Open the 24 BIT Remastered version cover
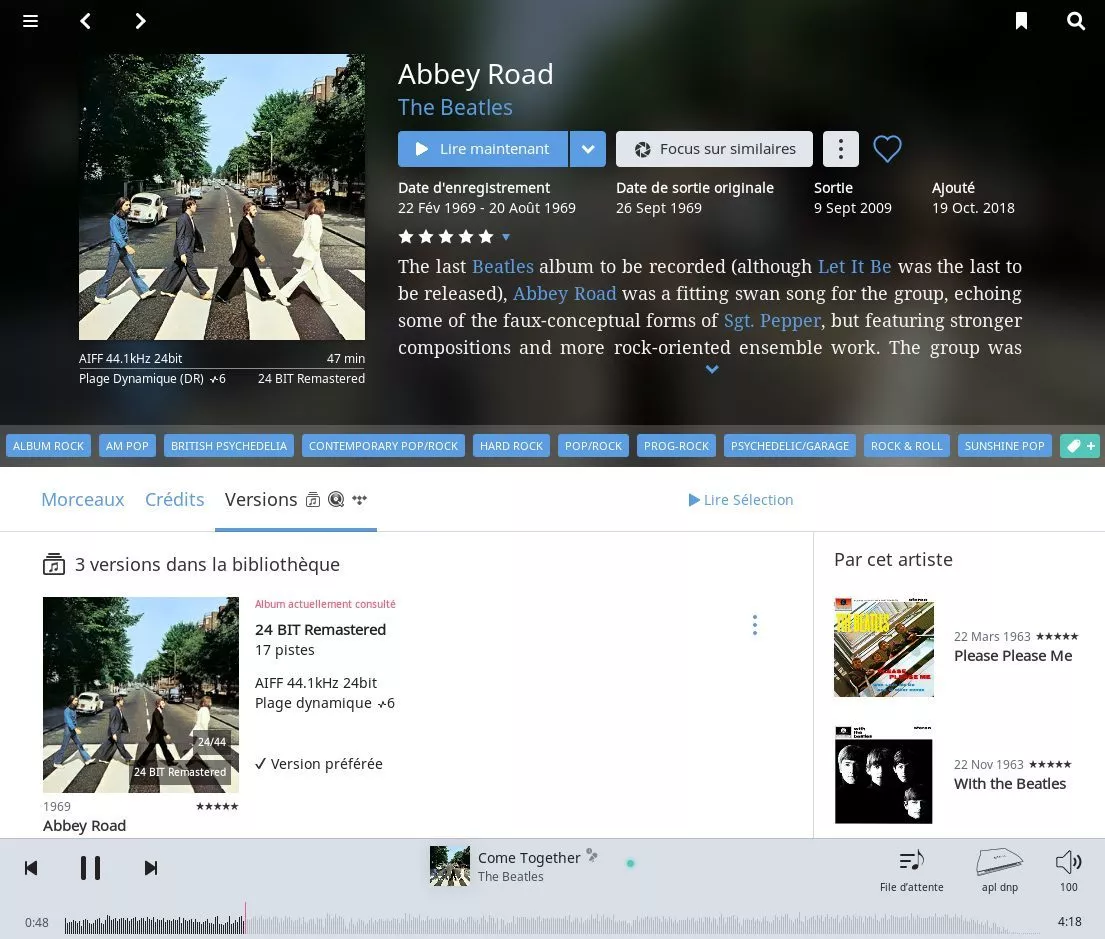The height and width of the screenshot is (939, 1105). (x=141, y=695)
